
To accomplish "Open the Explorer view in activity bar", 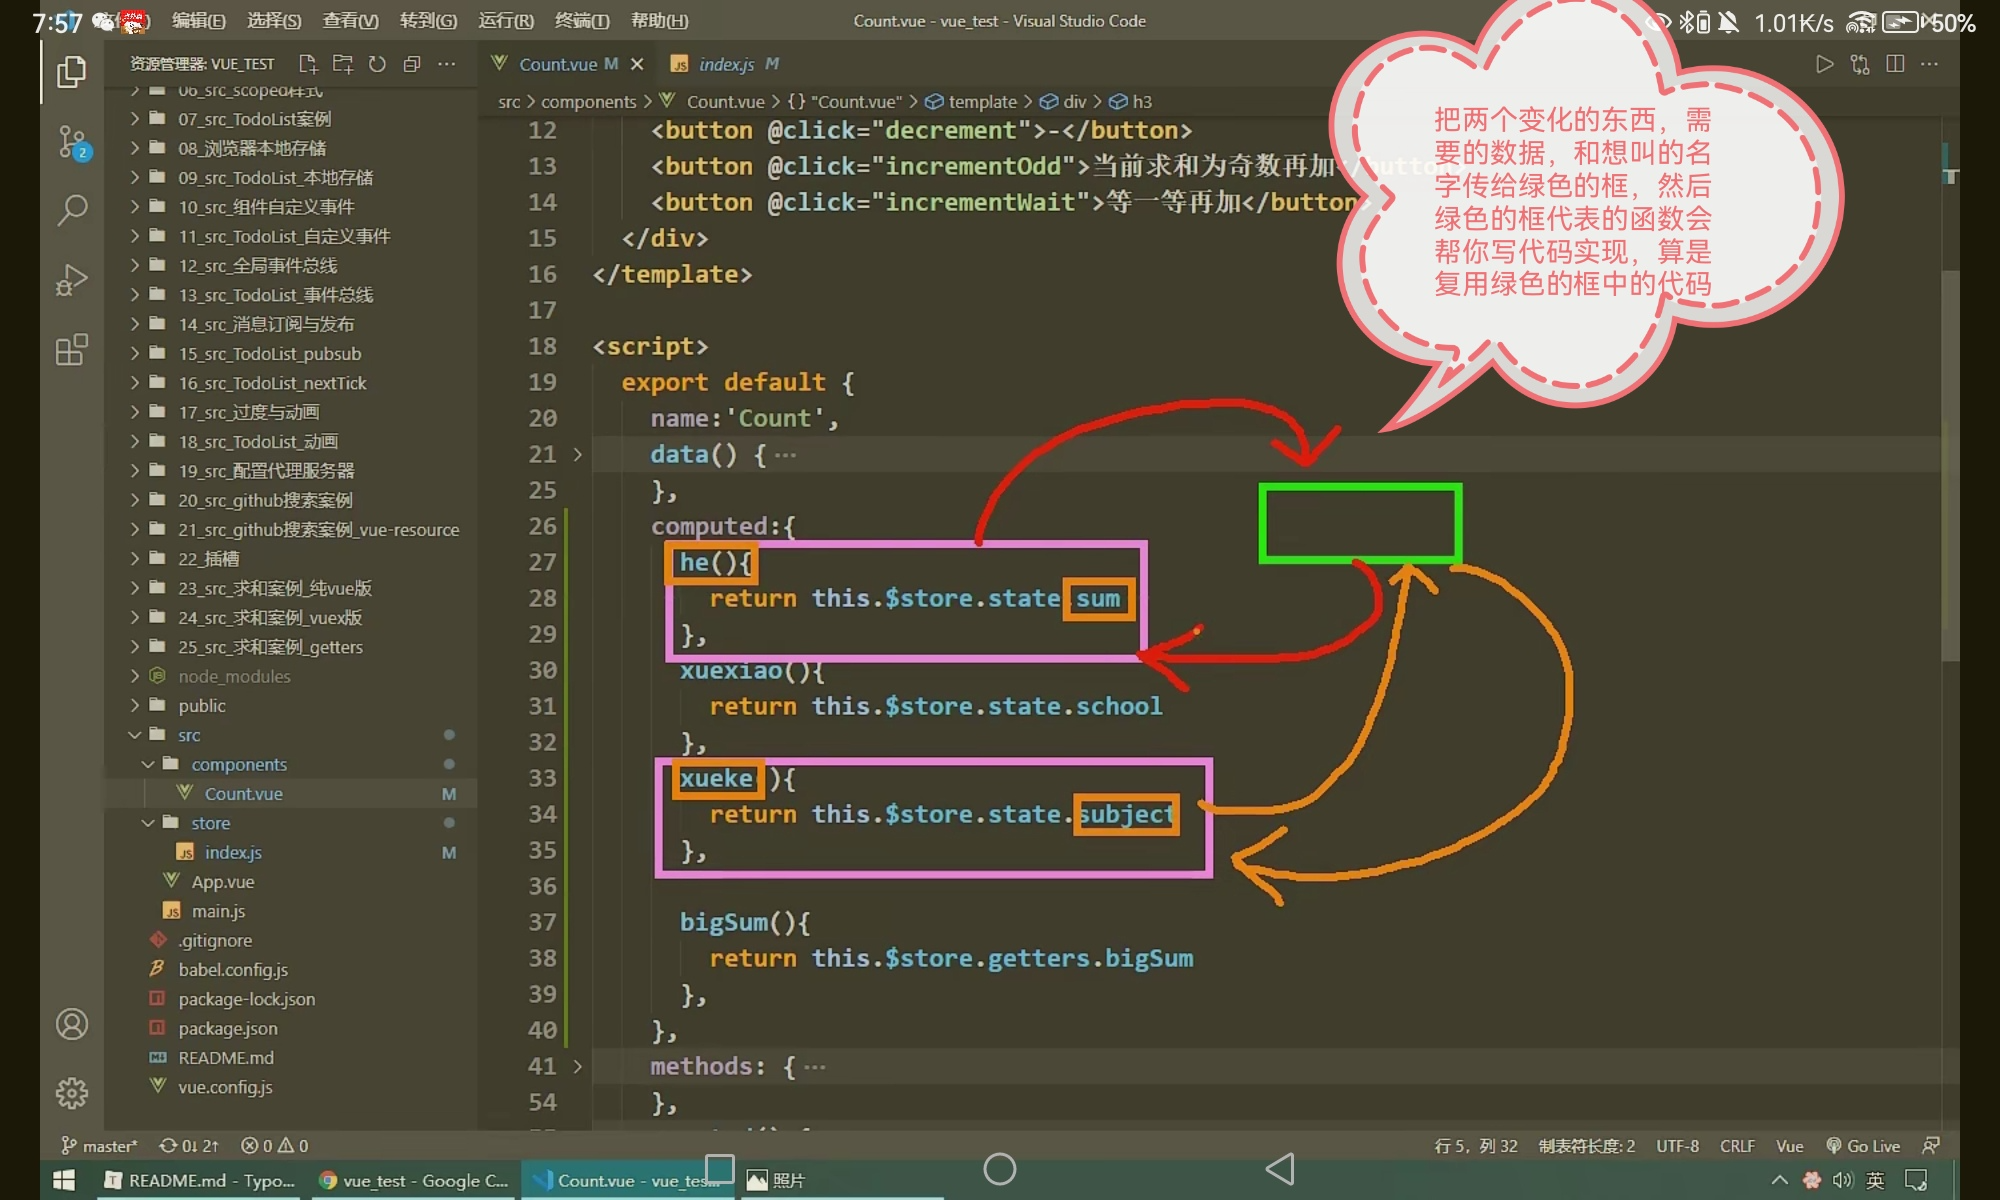I will coord(71,72).
